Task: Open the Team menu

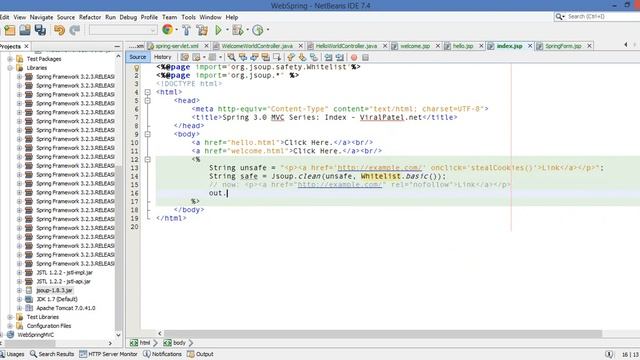Action: [169, 17]
